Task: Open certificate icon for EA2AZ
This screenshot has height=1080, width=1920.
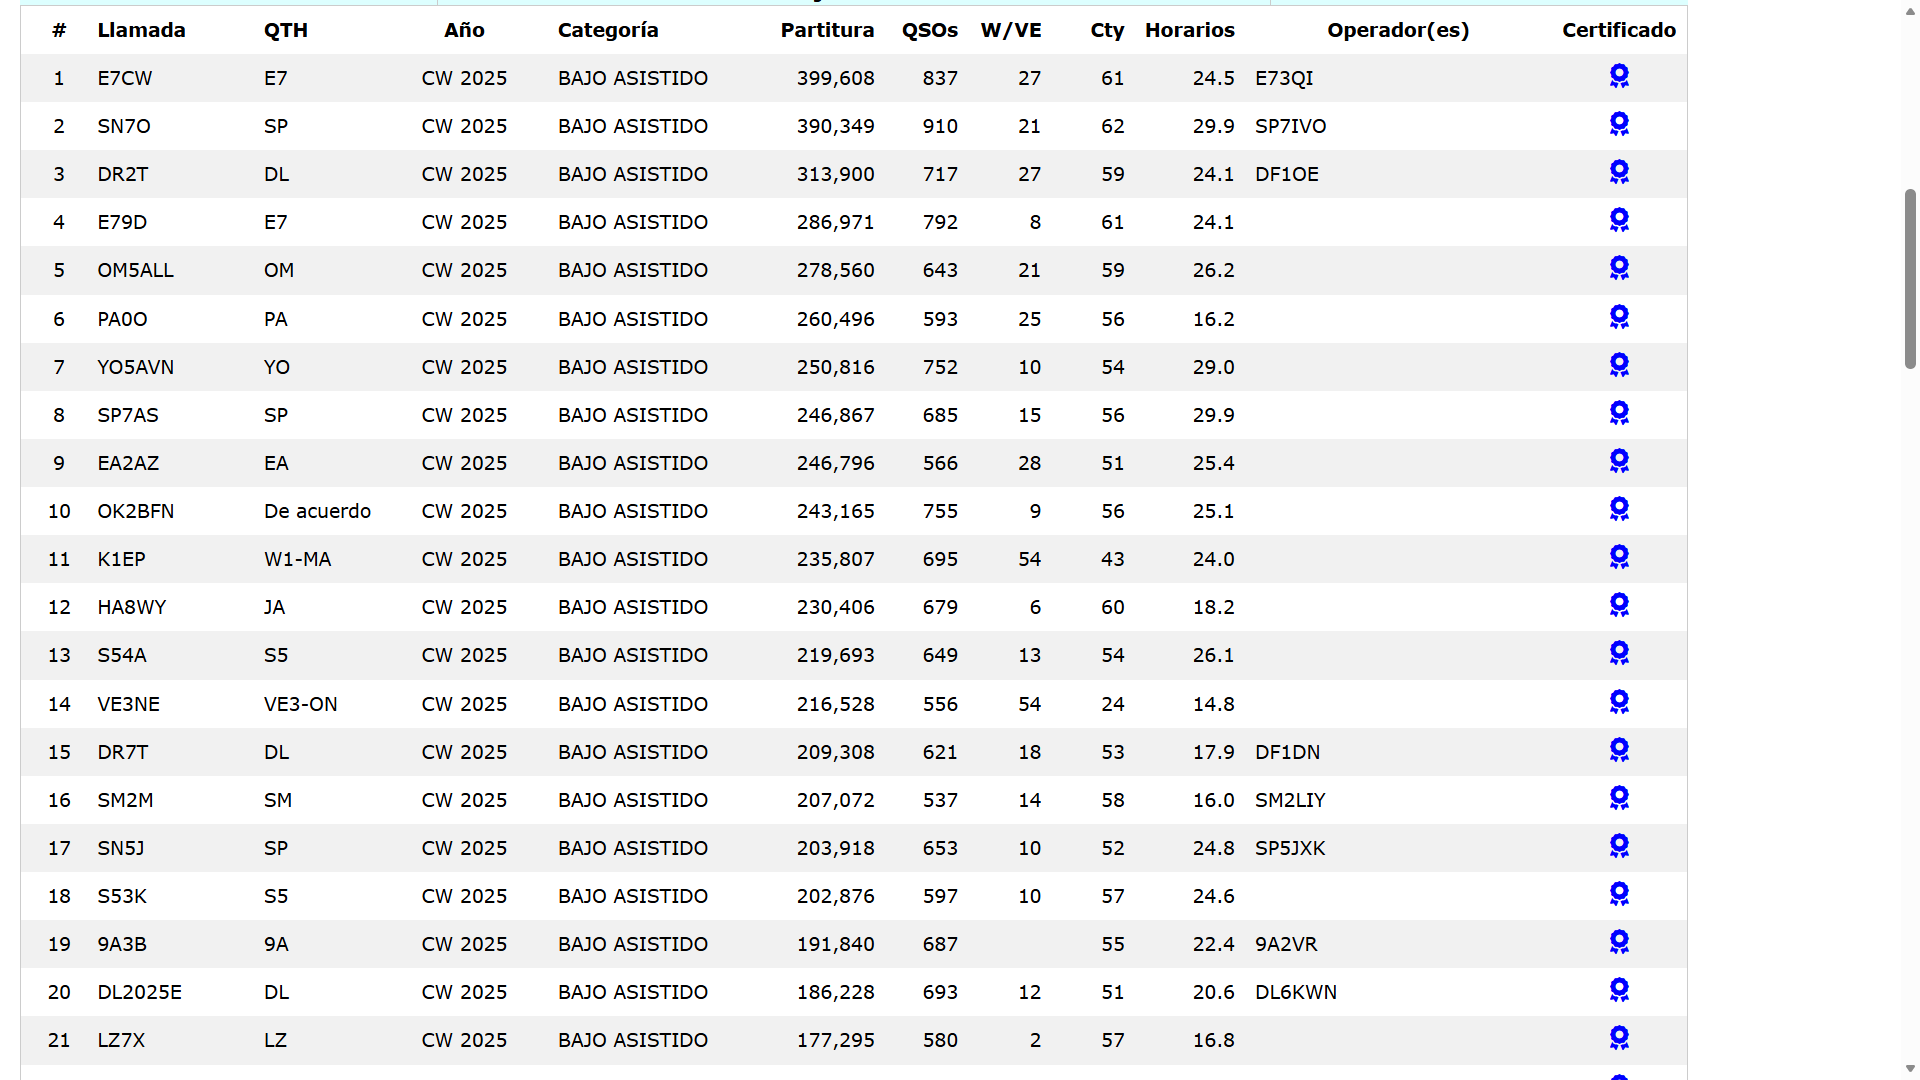Action: click(1619, 461)
